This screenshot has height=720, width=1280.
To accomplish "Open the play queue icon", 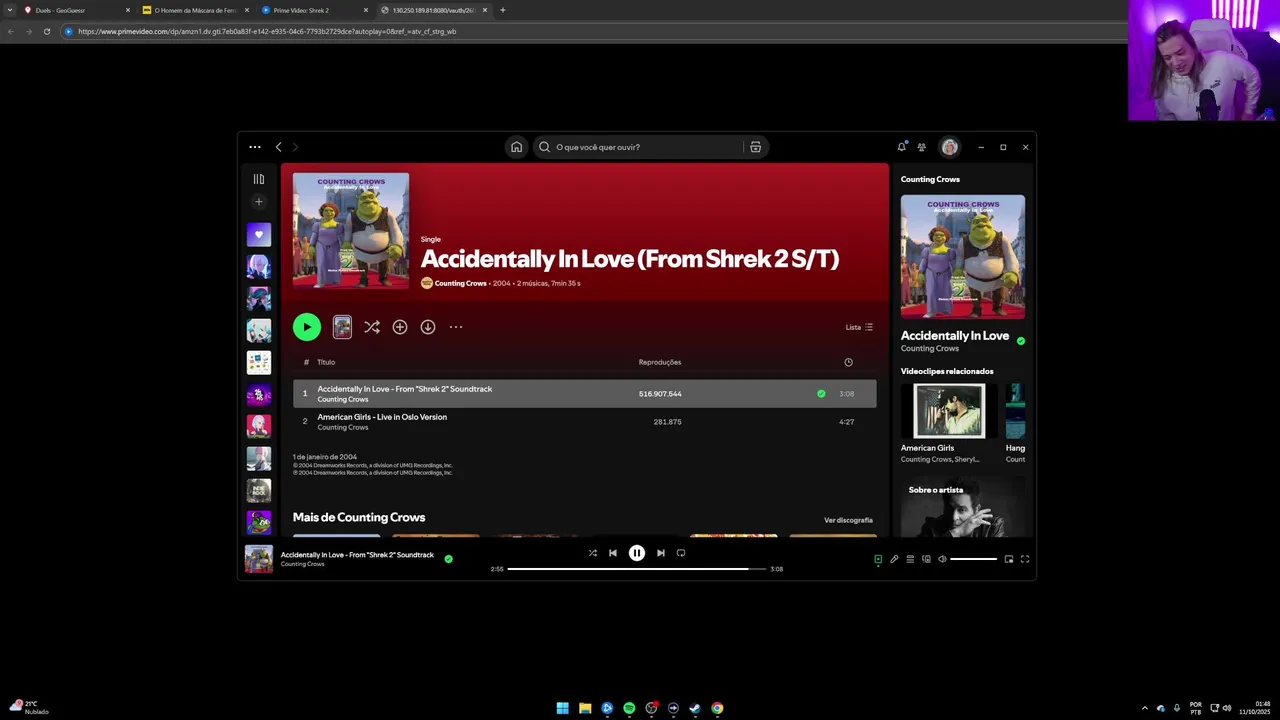I will [x=910, y=559].
